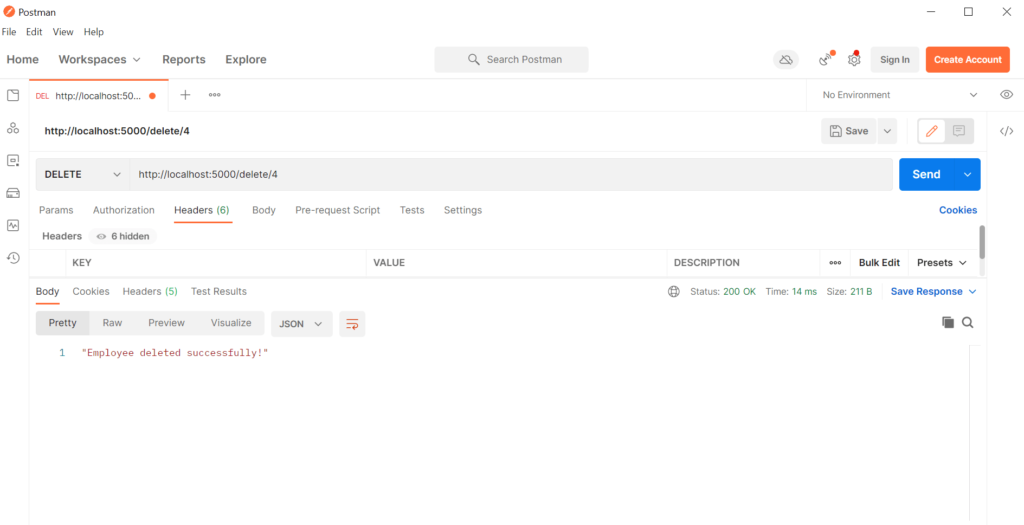1024x525 pixels.
Task: Open the APIs sidebar icon
Action: click(x=13, y=128)
